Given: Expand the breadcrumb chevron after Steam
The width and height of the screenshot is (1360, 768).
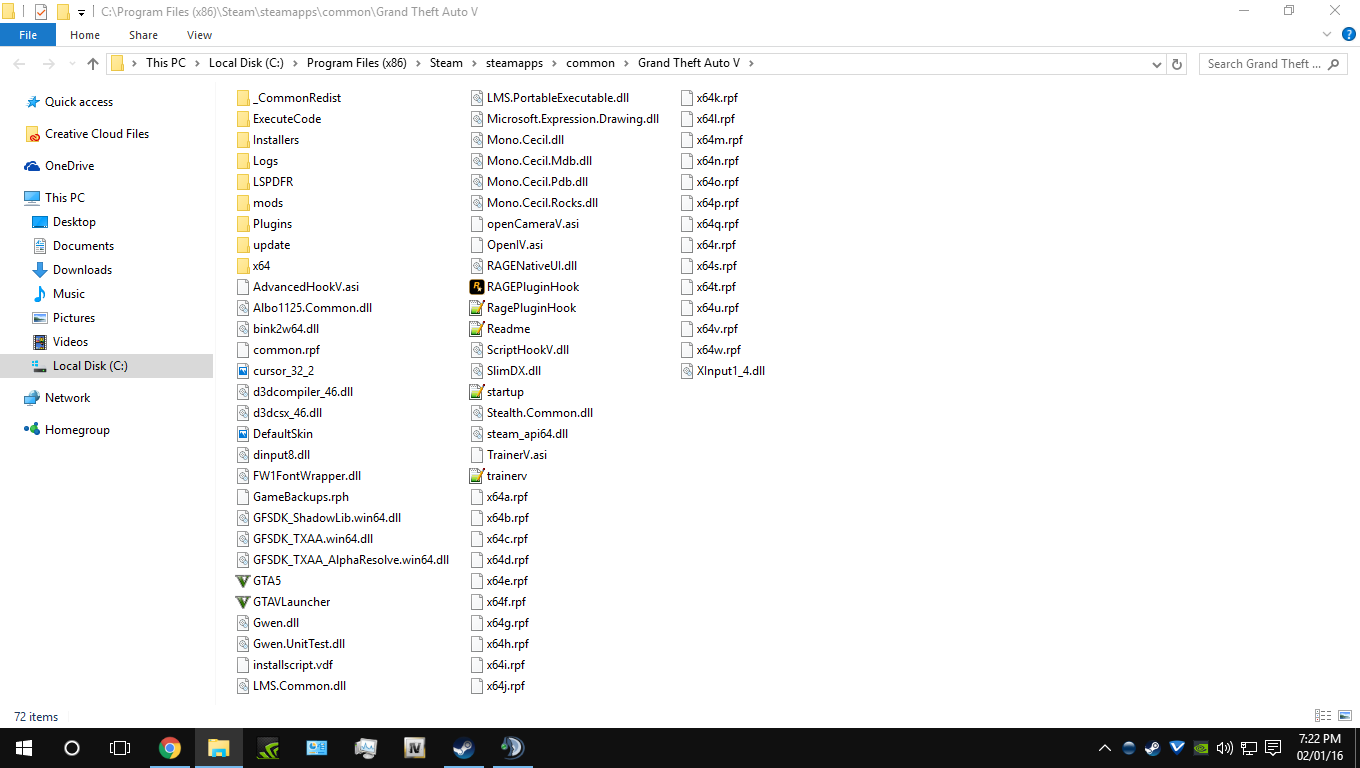Looking at the screenshot, I should click(x=474, y=63).
